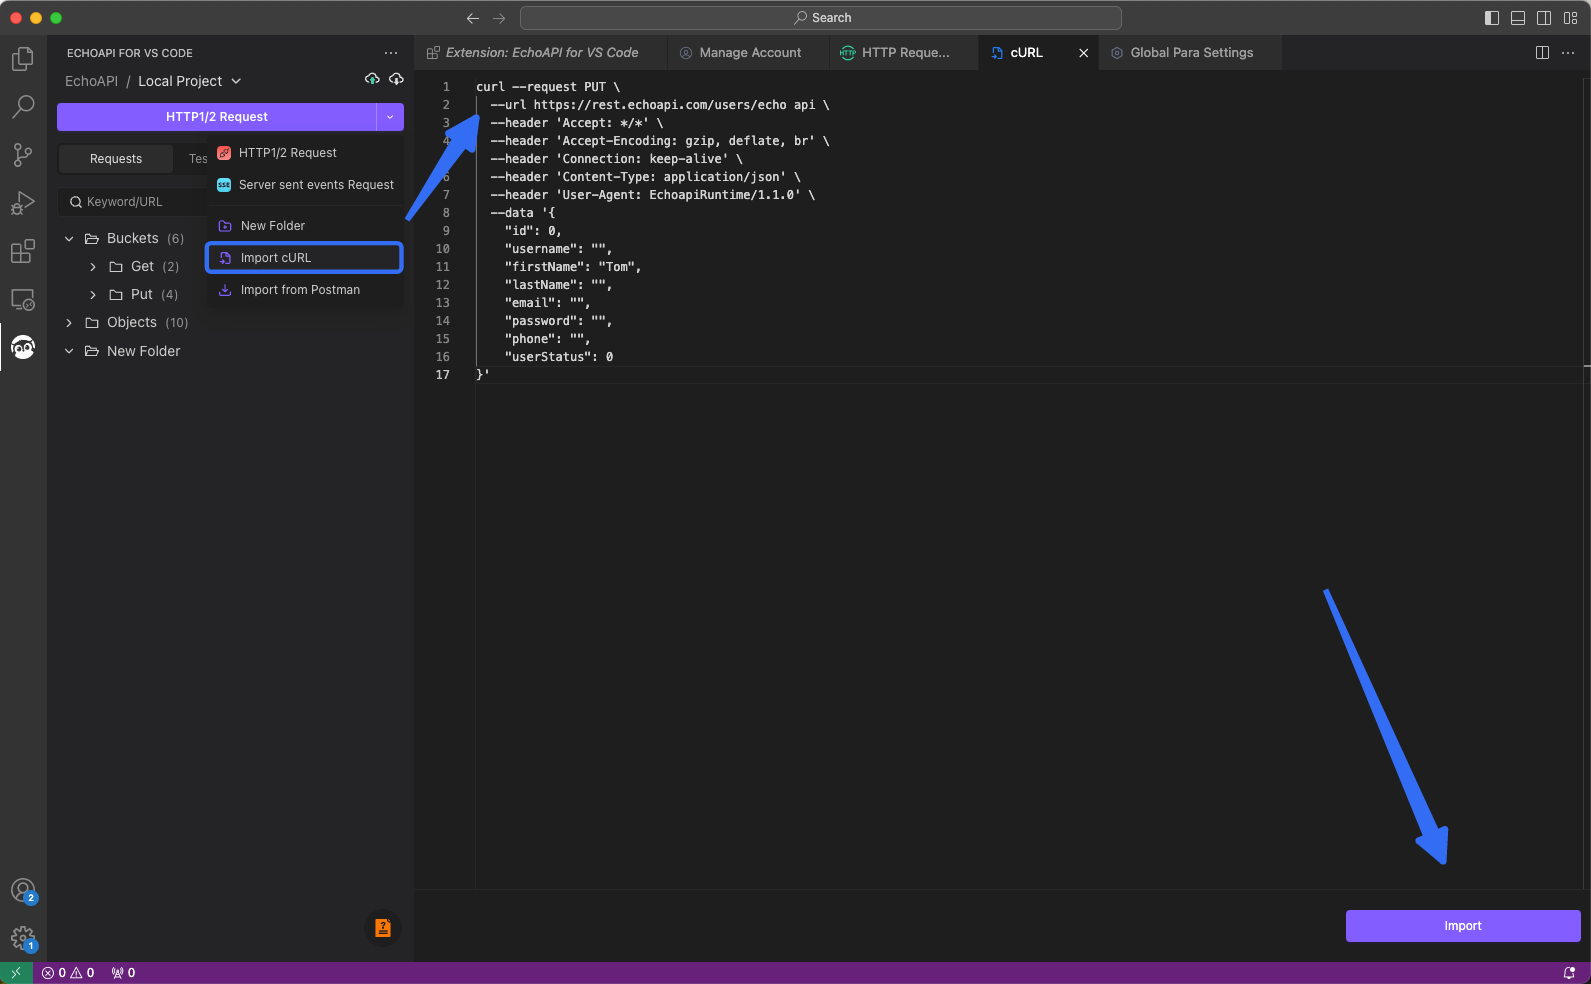This screenshot has height=984, width=1591.
Task: Open remote window status bar icon
Action: (16, 973)
